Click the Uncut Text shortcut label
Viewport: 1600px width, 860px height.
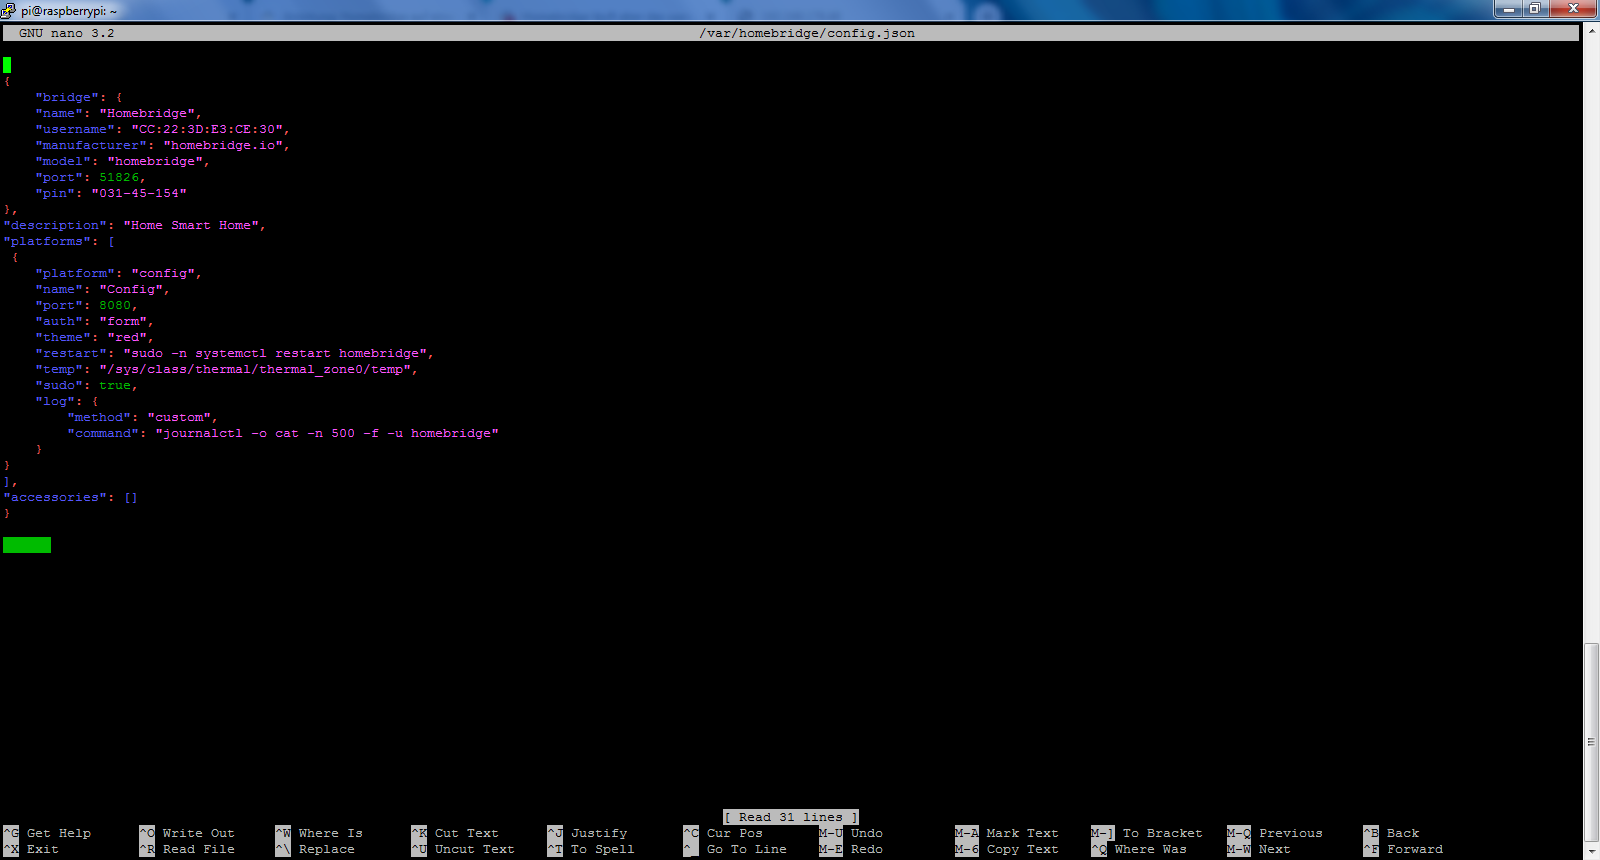[475, 849]
